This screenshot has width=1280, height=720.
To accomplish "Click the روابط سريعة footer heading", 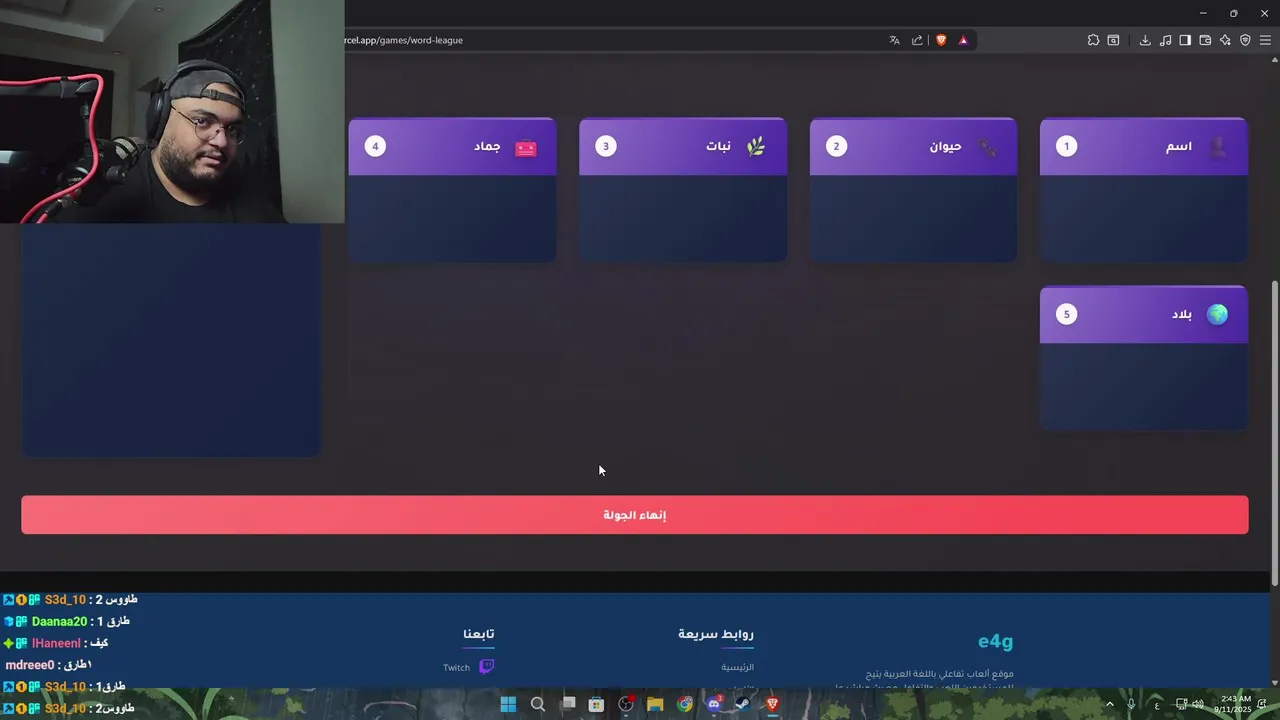I will 716,634.
